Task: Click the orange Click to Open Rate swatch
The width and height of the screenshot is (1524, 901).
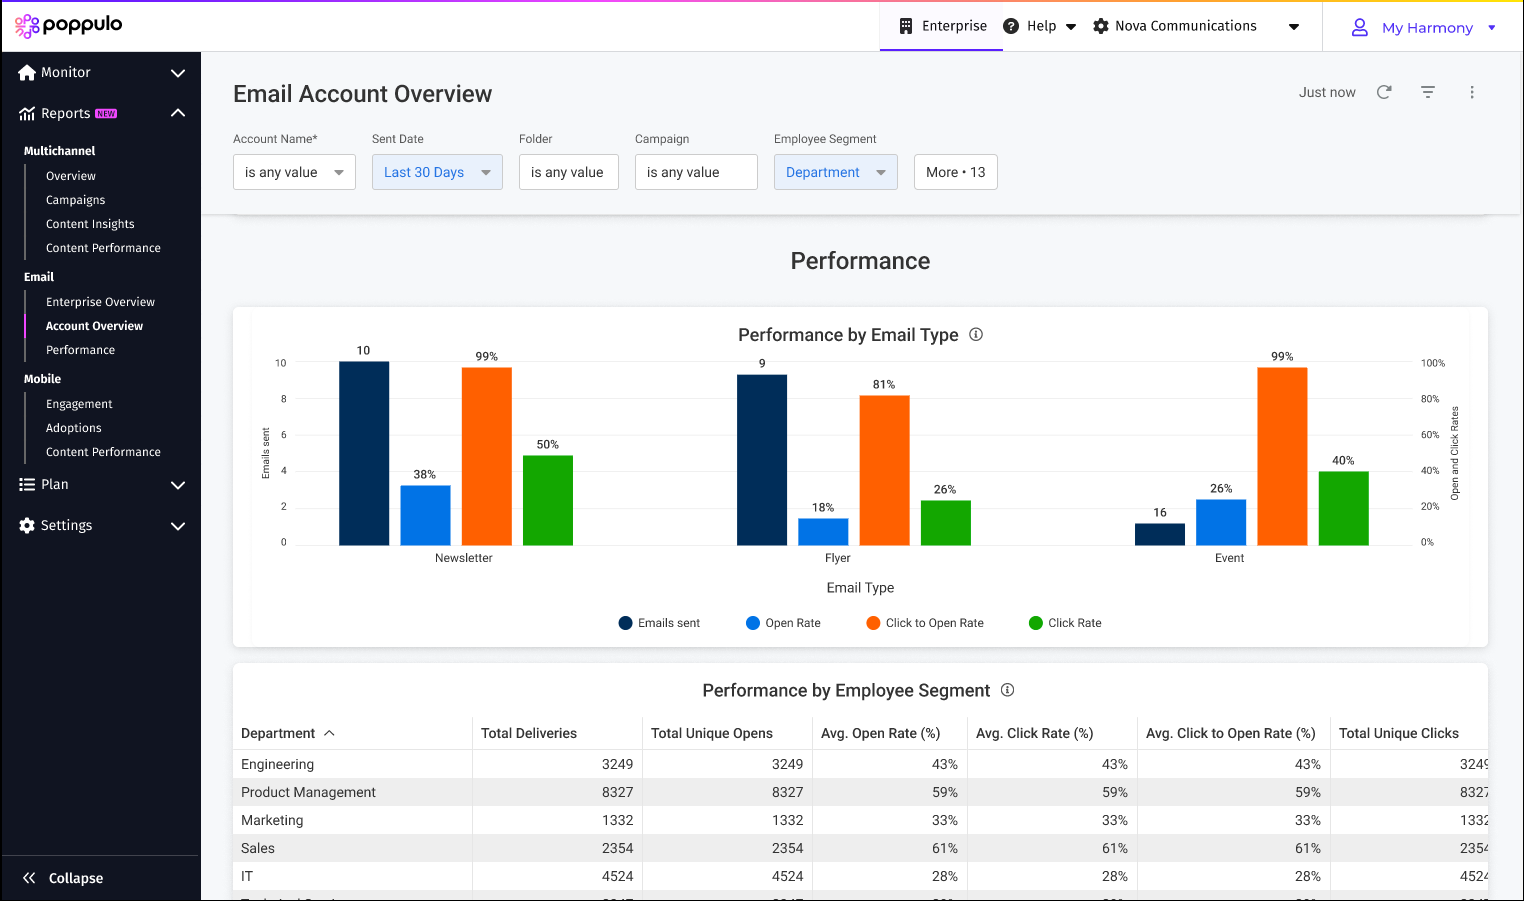Action: (x=873, y=623)
